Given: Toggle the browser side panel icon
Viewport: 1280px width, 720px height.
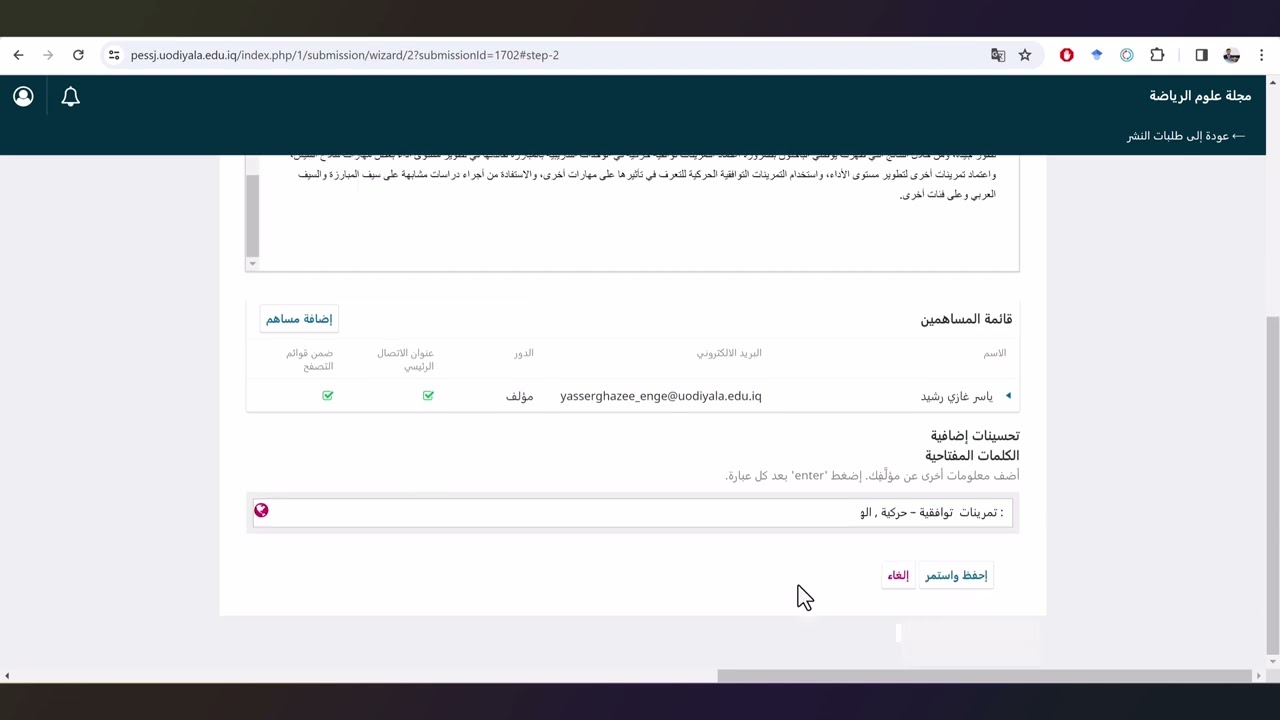Looking at the screenshot, I should pyautogui.click(x=1201, y=55).
